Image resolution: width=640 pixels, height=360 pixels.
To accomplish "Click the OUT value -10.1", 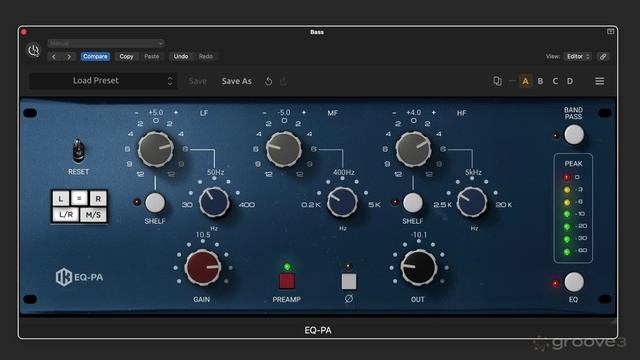I will pyautogui.click(x=419, y=235).
